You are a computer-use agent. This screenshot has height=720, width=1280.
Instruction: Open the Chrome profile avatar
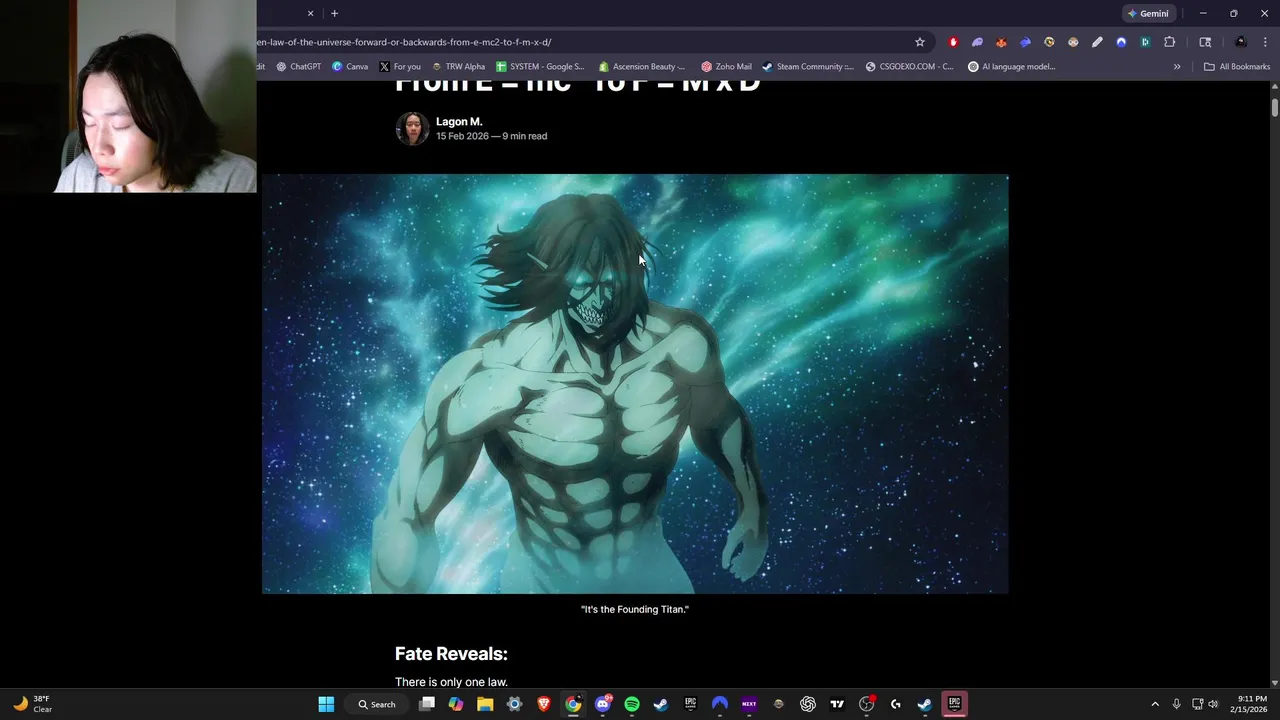pos(1241,42)
